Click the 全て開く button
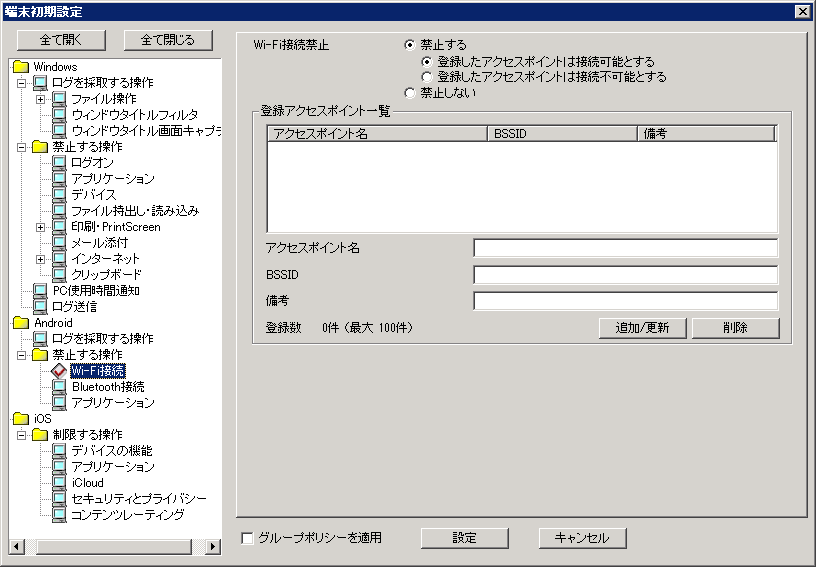Screen dimensions: 816x567 tap(61, 40)
